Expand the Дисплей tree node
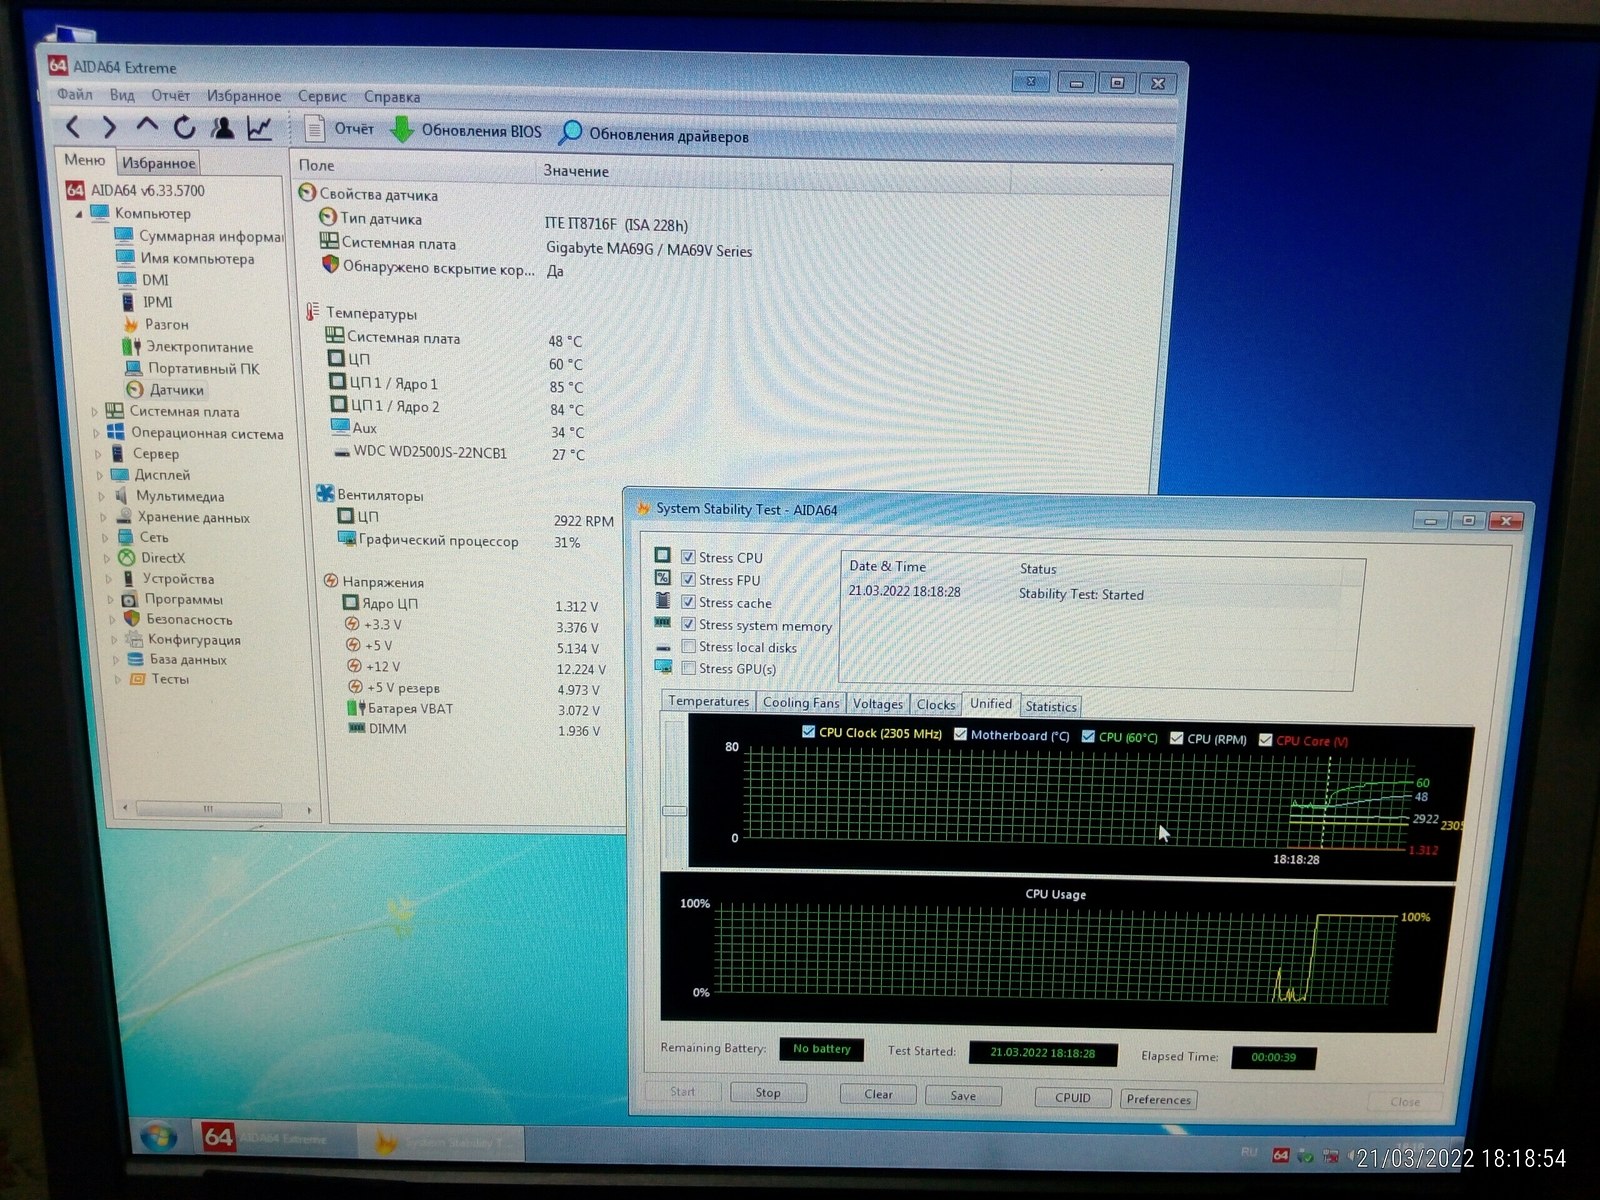 point(100,475)
